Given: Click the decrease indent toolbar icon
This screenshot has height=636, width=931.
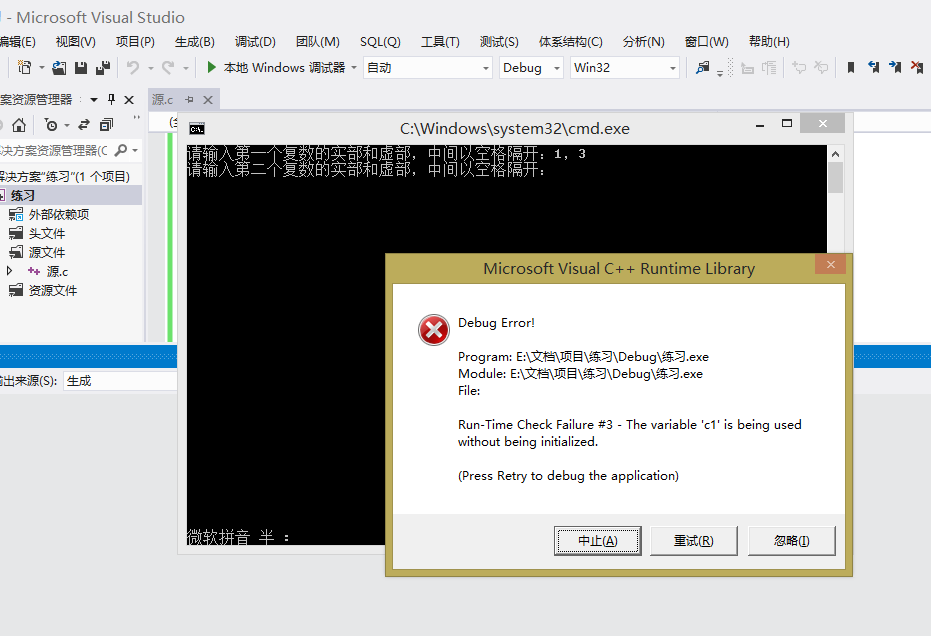Looking at the screenshot, I should (x=748, y=68).
